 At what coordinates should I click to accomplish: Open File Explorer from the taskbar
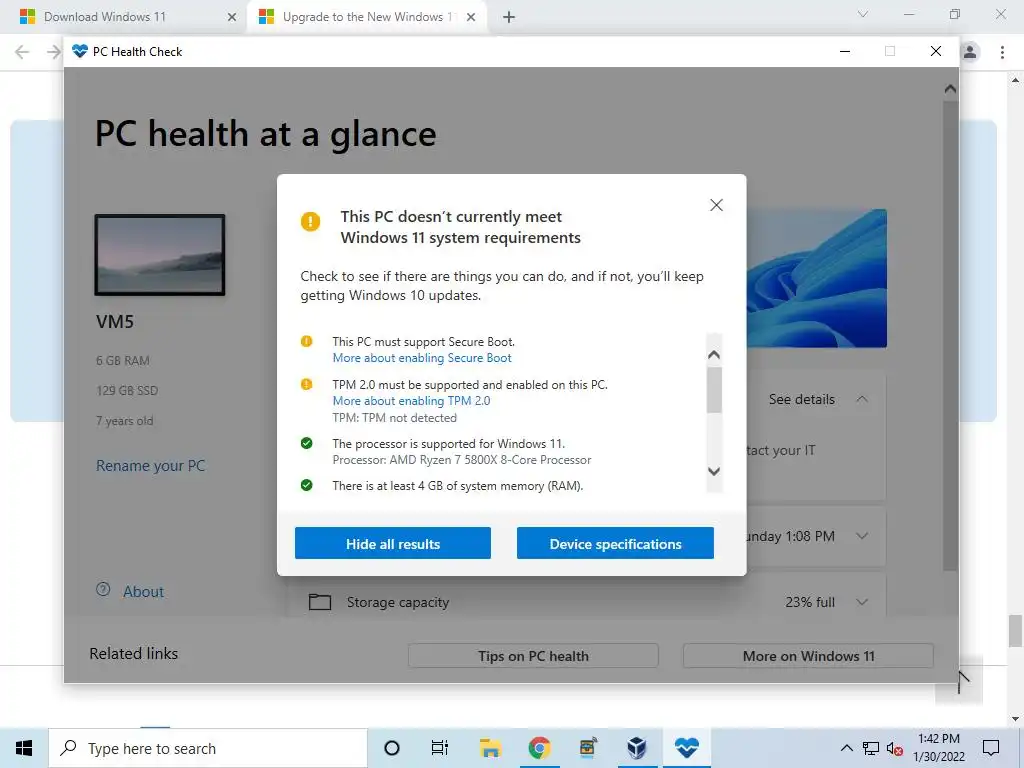pos(490,748)
